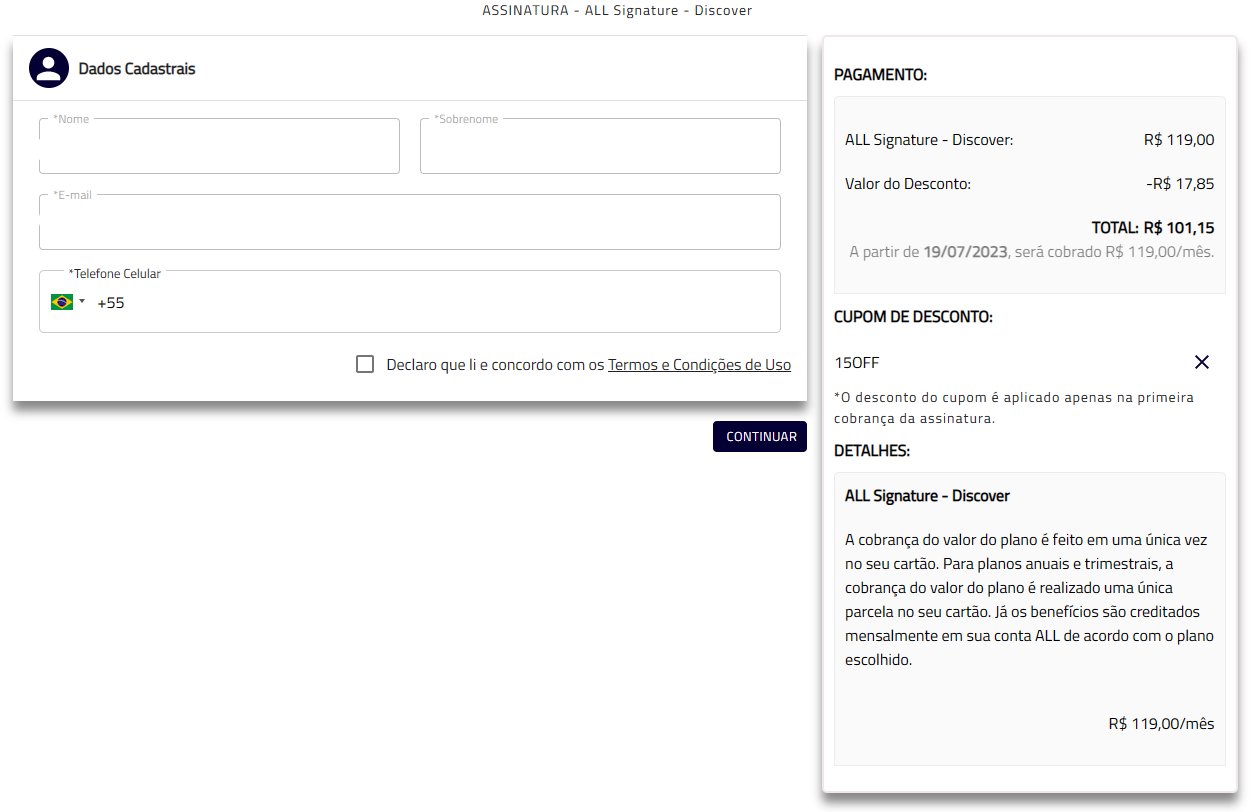Screen dimensions: 1257x812
Task: Click into the E-mail input field
Action: [410, 222]
